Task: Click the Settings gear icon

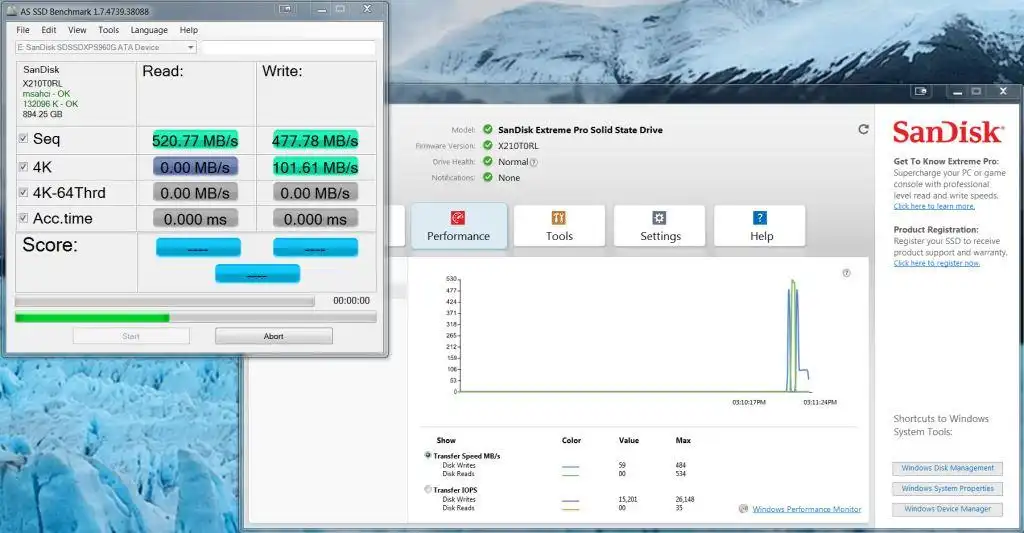Action: coord(659,218)
